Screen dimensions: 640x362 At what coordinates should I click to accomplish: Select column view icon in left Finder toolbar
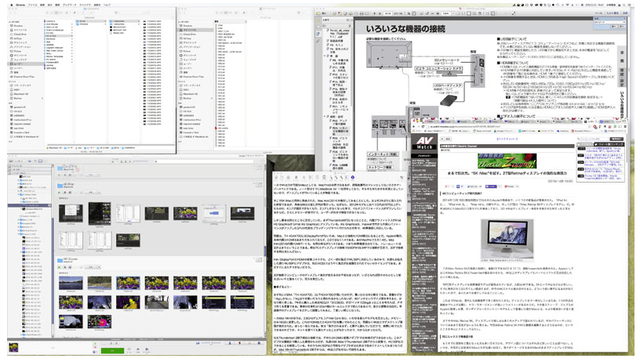coord(56,12)
